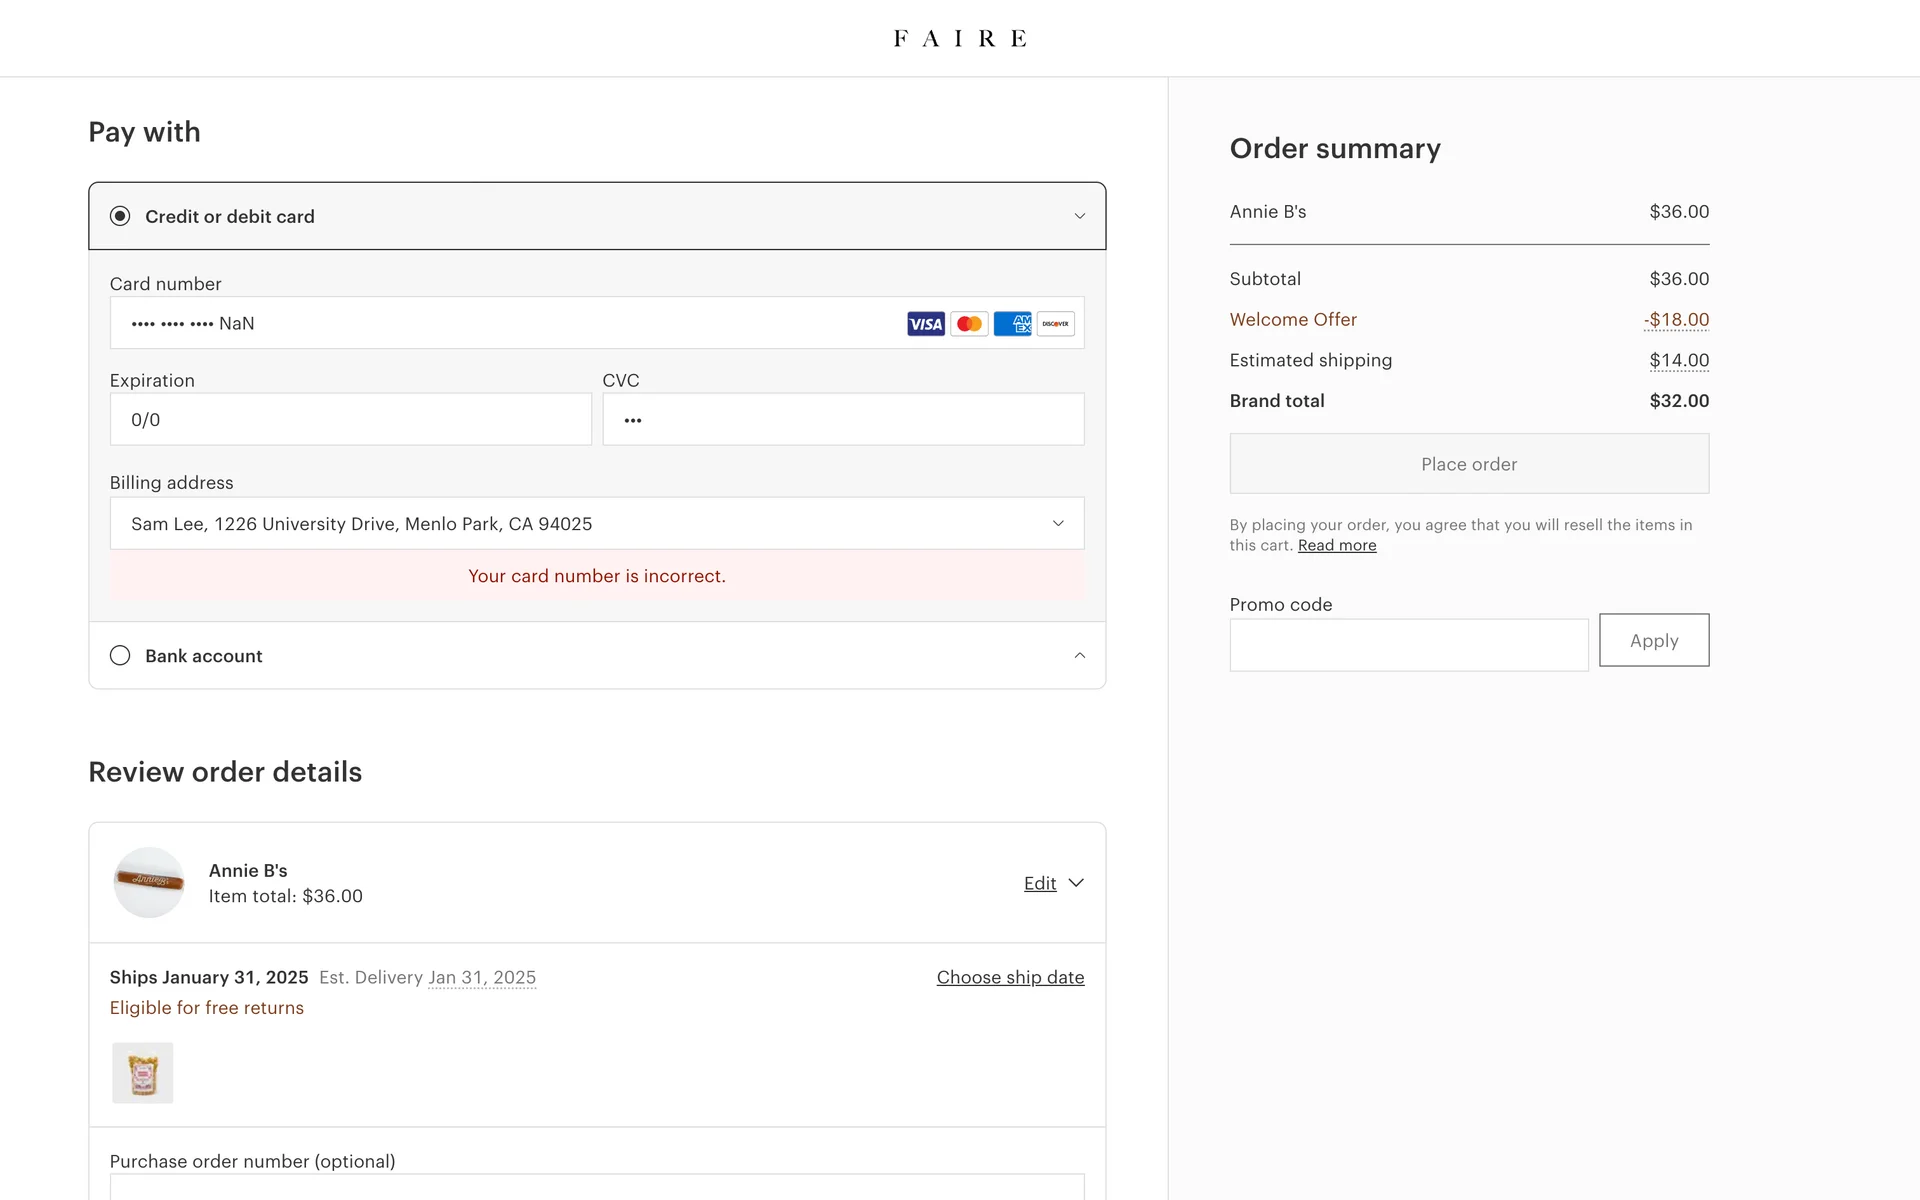Click into the Card number field
The image size is (1920, 1200).
(x=500, y=324)
